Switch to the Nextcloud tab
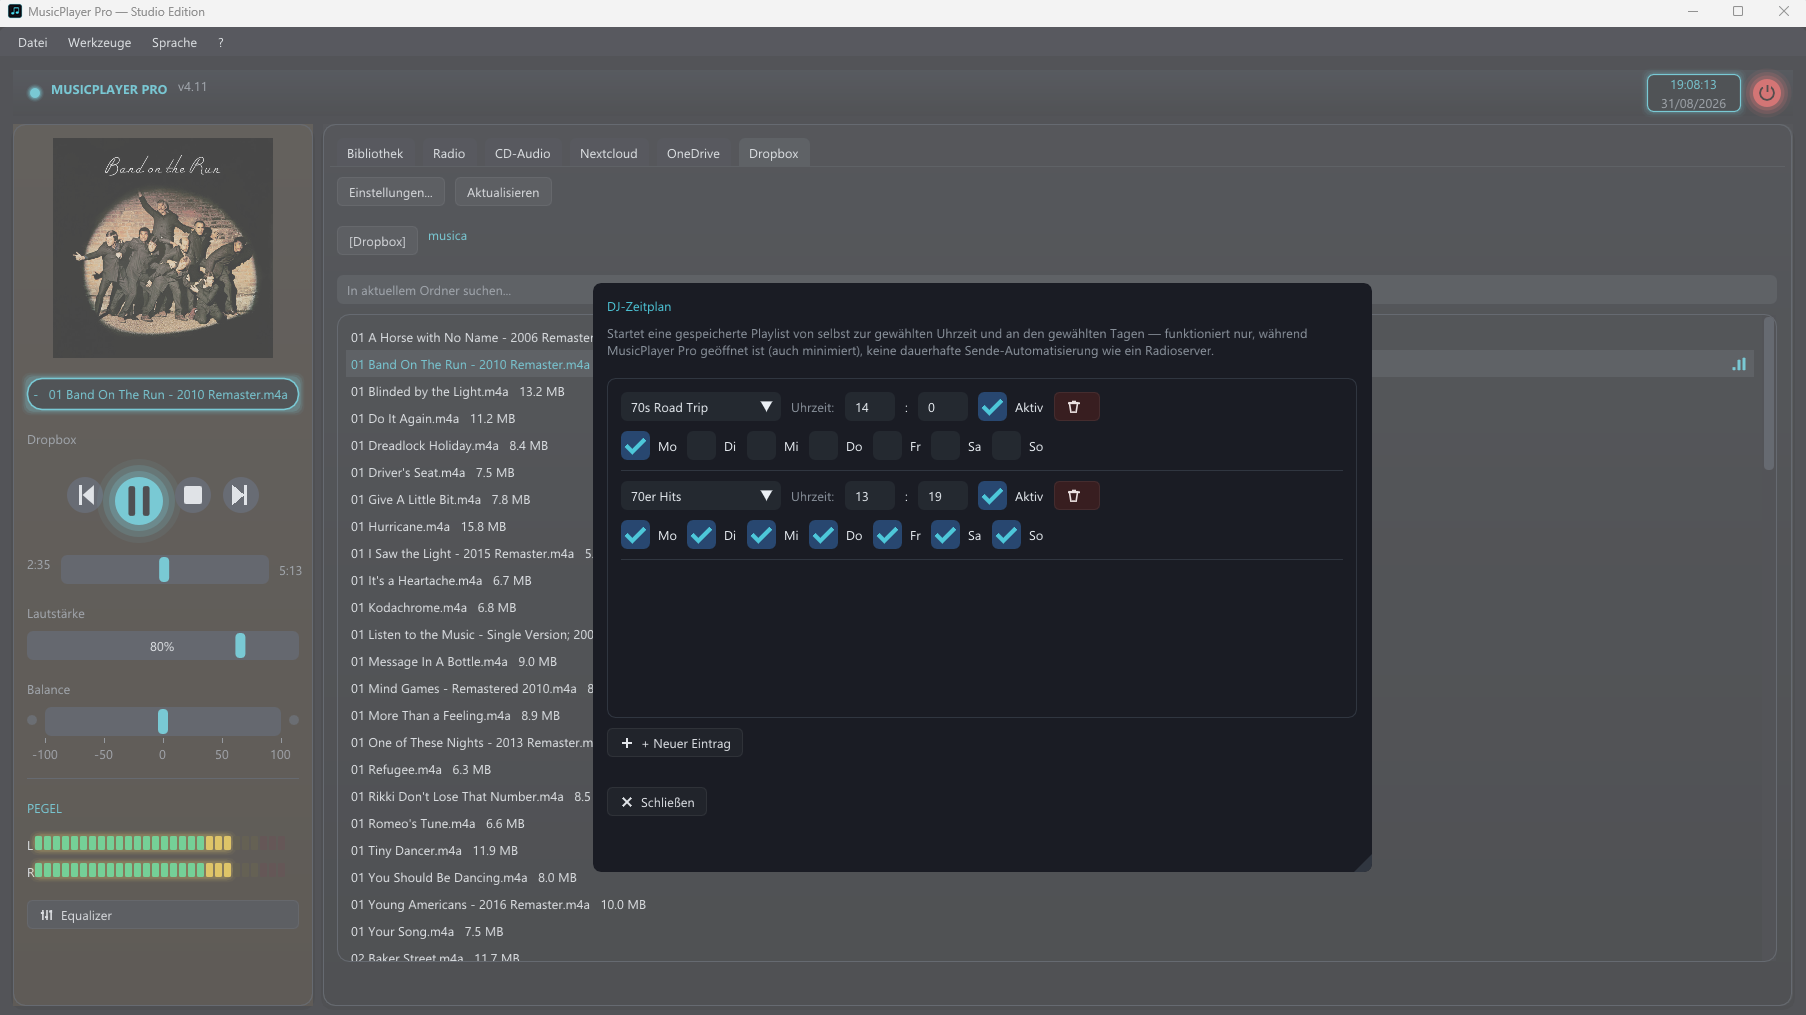The height and width of the screenshot is (1015, 1806). pos(609,153)
